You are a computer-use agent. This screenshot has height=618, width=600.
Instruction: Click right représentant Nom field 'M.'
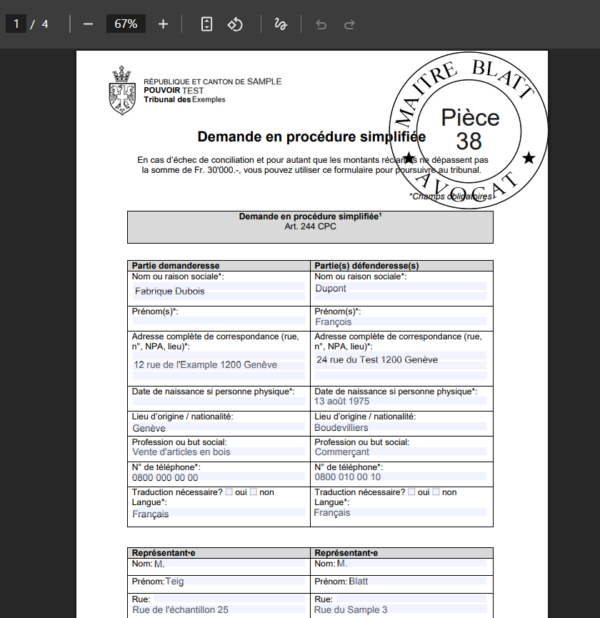pos(412,564)
